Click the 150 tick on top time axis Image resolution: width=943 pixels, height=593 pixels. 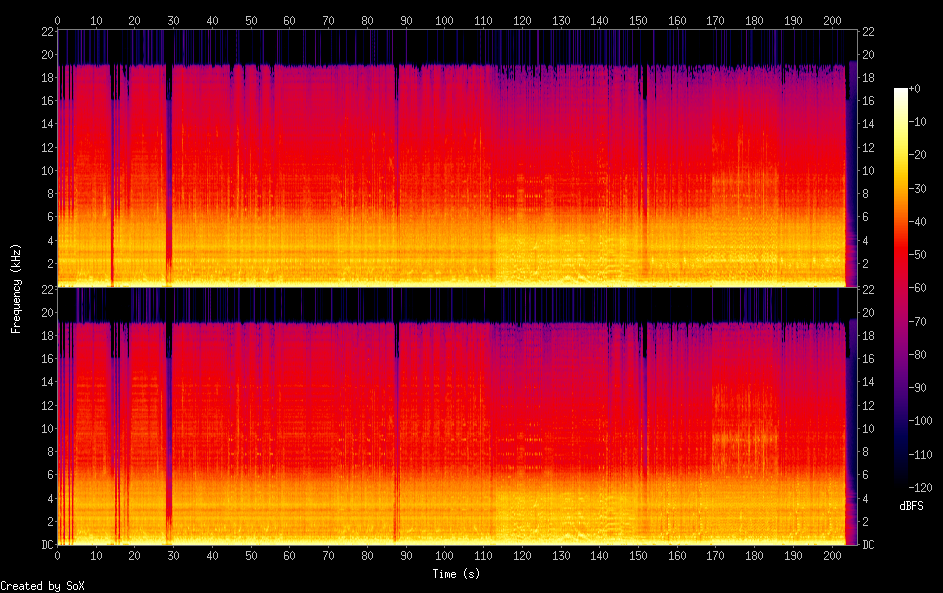638,19
